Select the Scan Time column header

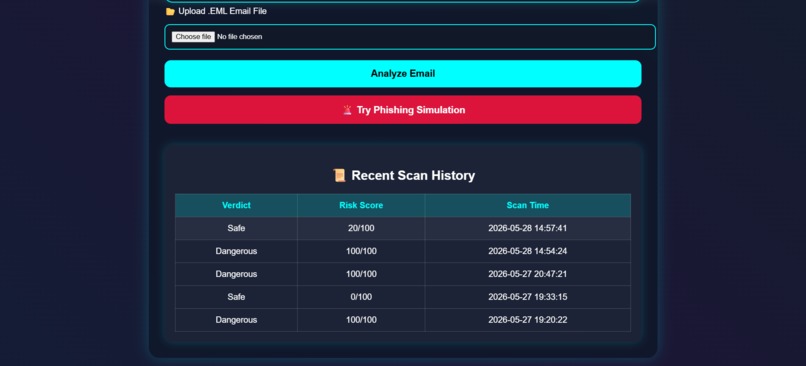pyautogui.click(x=527, y=205)
